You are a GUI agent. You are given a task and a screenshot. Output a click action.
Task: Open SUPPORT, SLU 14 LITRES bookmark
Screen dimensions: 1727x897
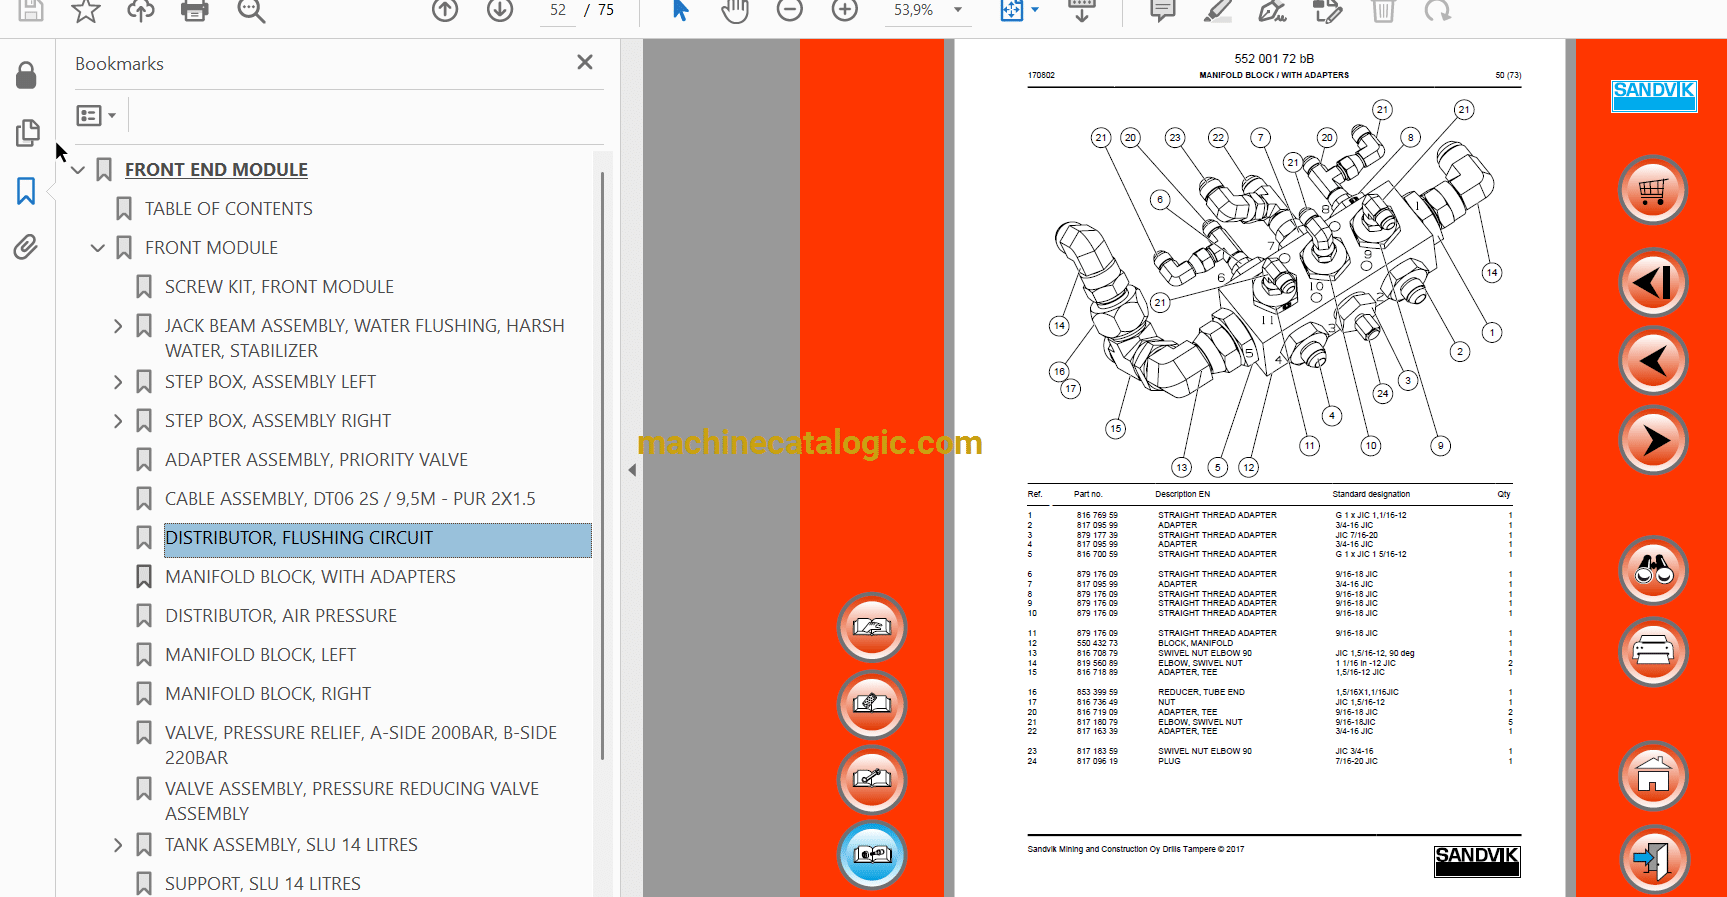point(263,884)
